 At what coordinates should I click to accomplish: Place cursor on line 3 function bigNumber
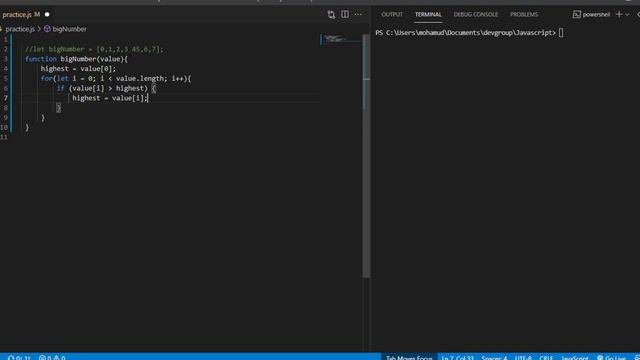coord(76,59)
